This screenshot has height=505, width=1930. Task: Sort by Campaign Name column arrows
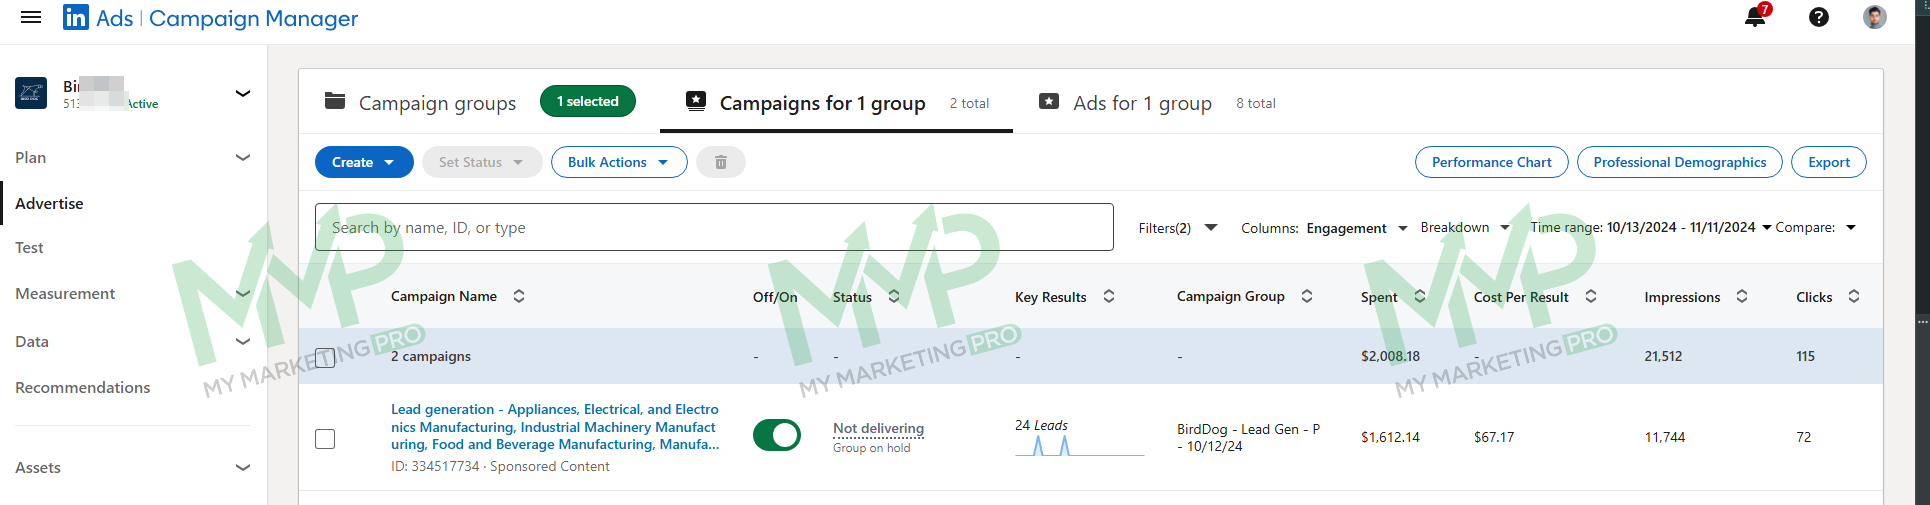tap(519, 296)
